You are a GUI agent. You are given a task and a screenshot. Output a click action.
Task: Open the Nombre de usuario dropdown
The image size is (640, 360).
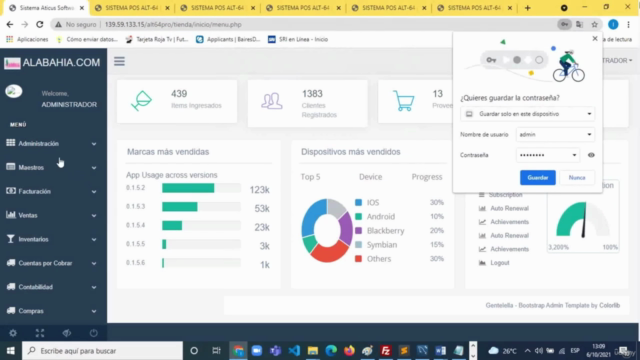[x=555, y=134]
